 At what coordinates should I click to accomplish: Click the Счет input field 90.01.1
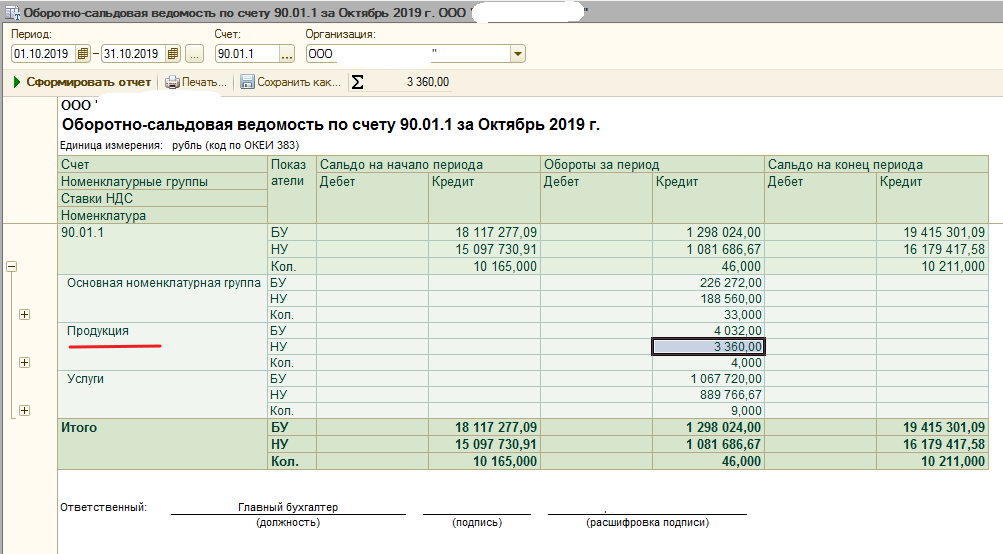pos(245,54)
